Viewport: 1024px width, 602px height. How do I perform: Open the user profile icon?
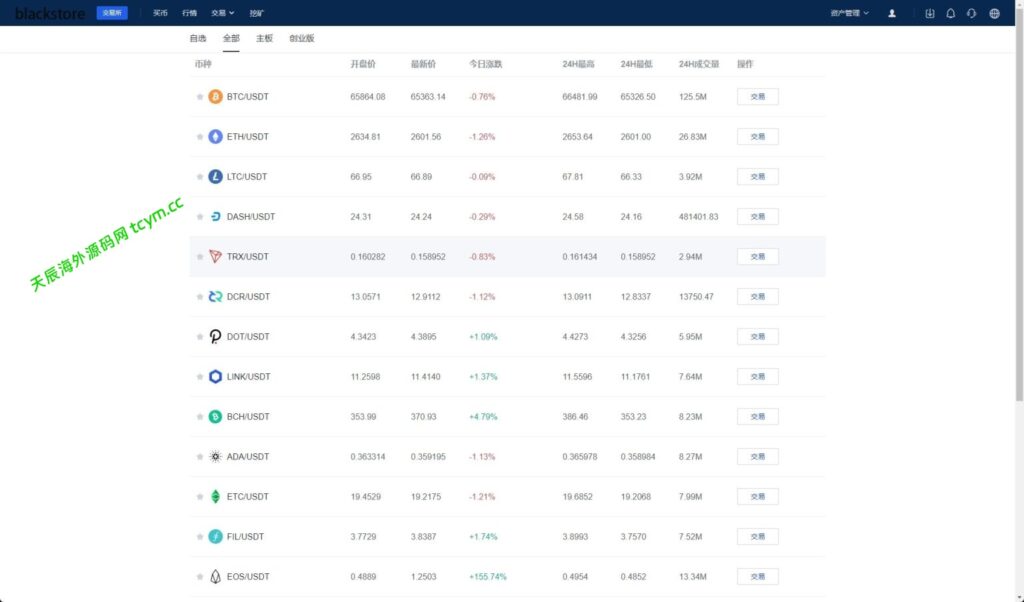pyautogui.click(x=892, y=14)
